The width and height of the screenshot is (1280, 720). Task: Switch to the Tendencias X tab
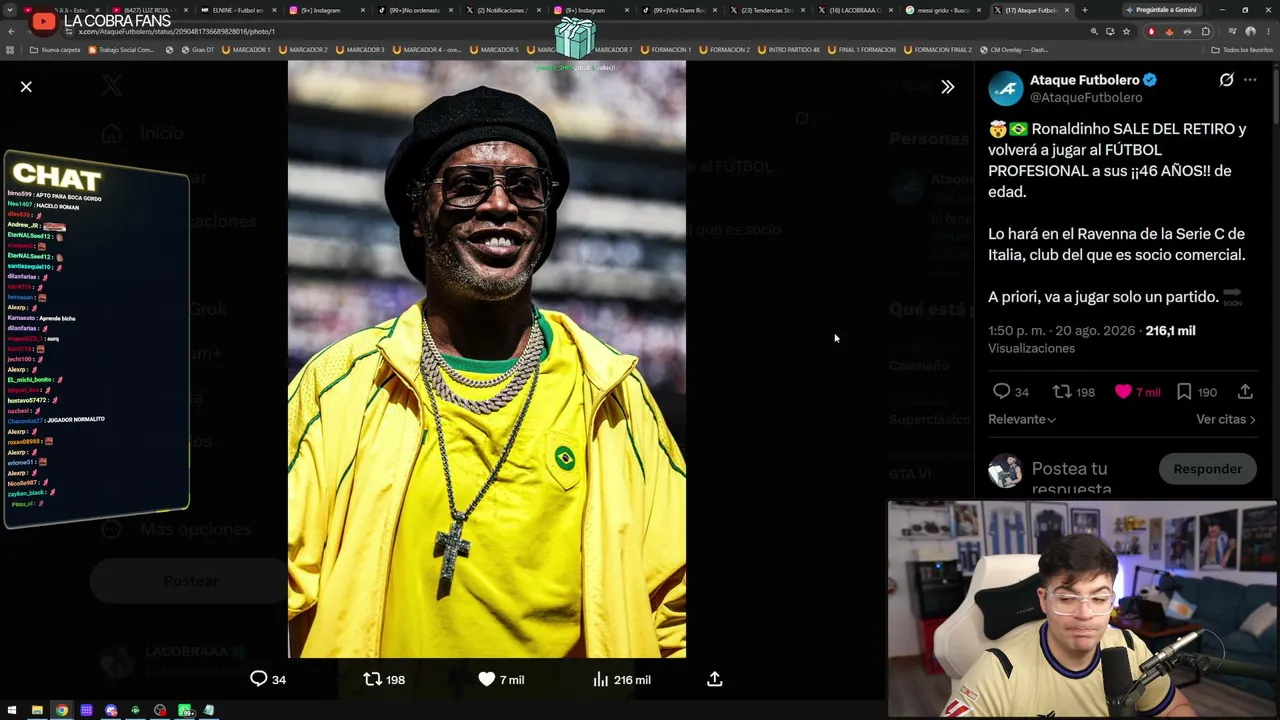767,10
